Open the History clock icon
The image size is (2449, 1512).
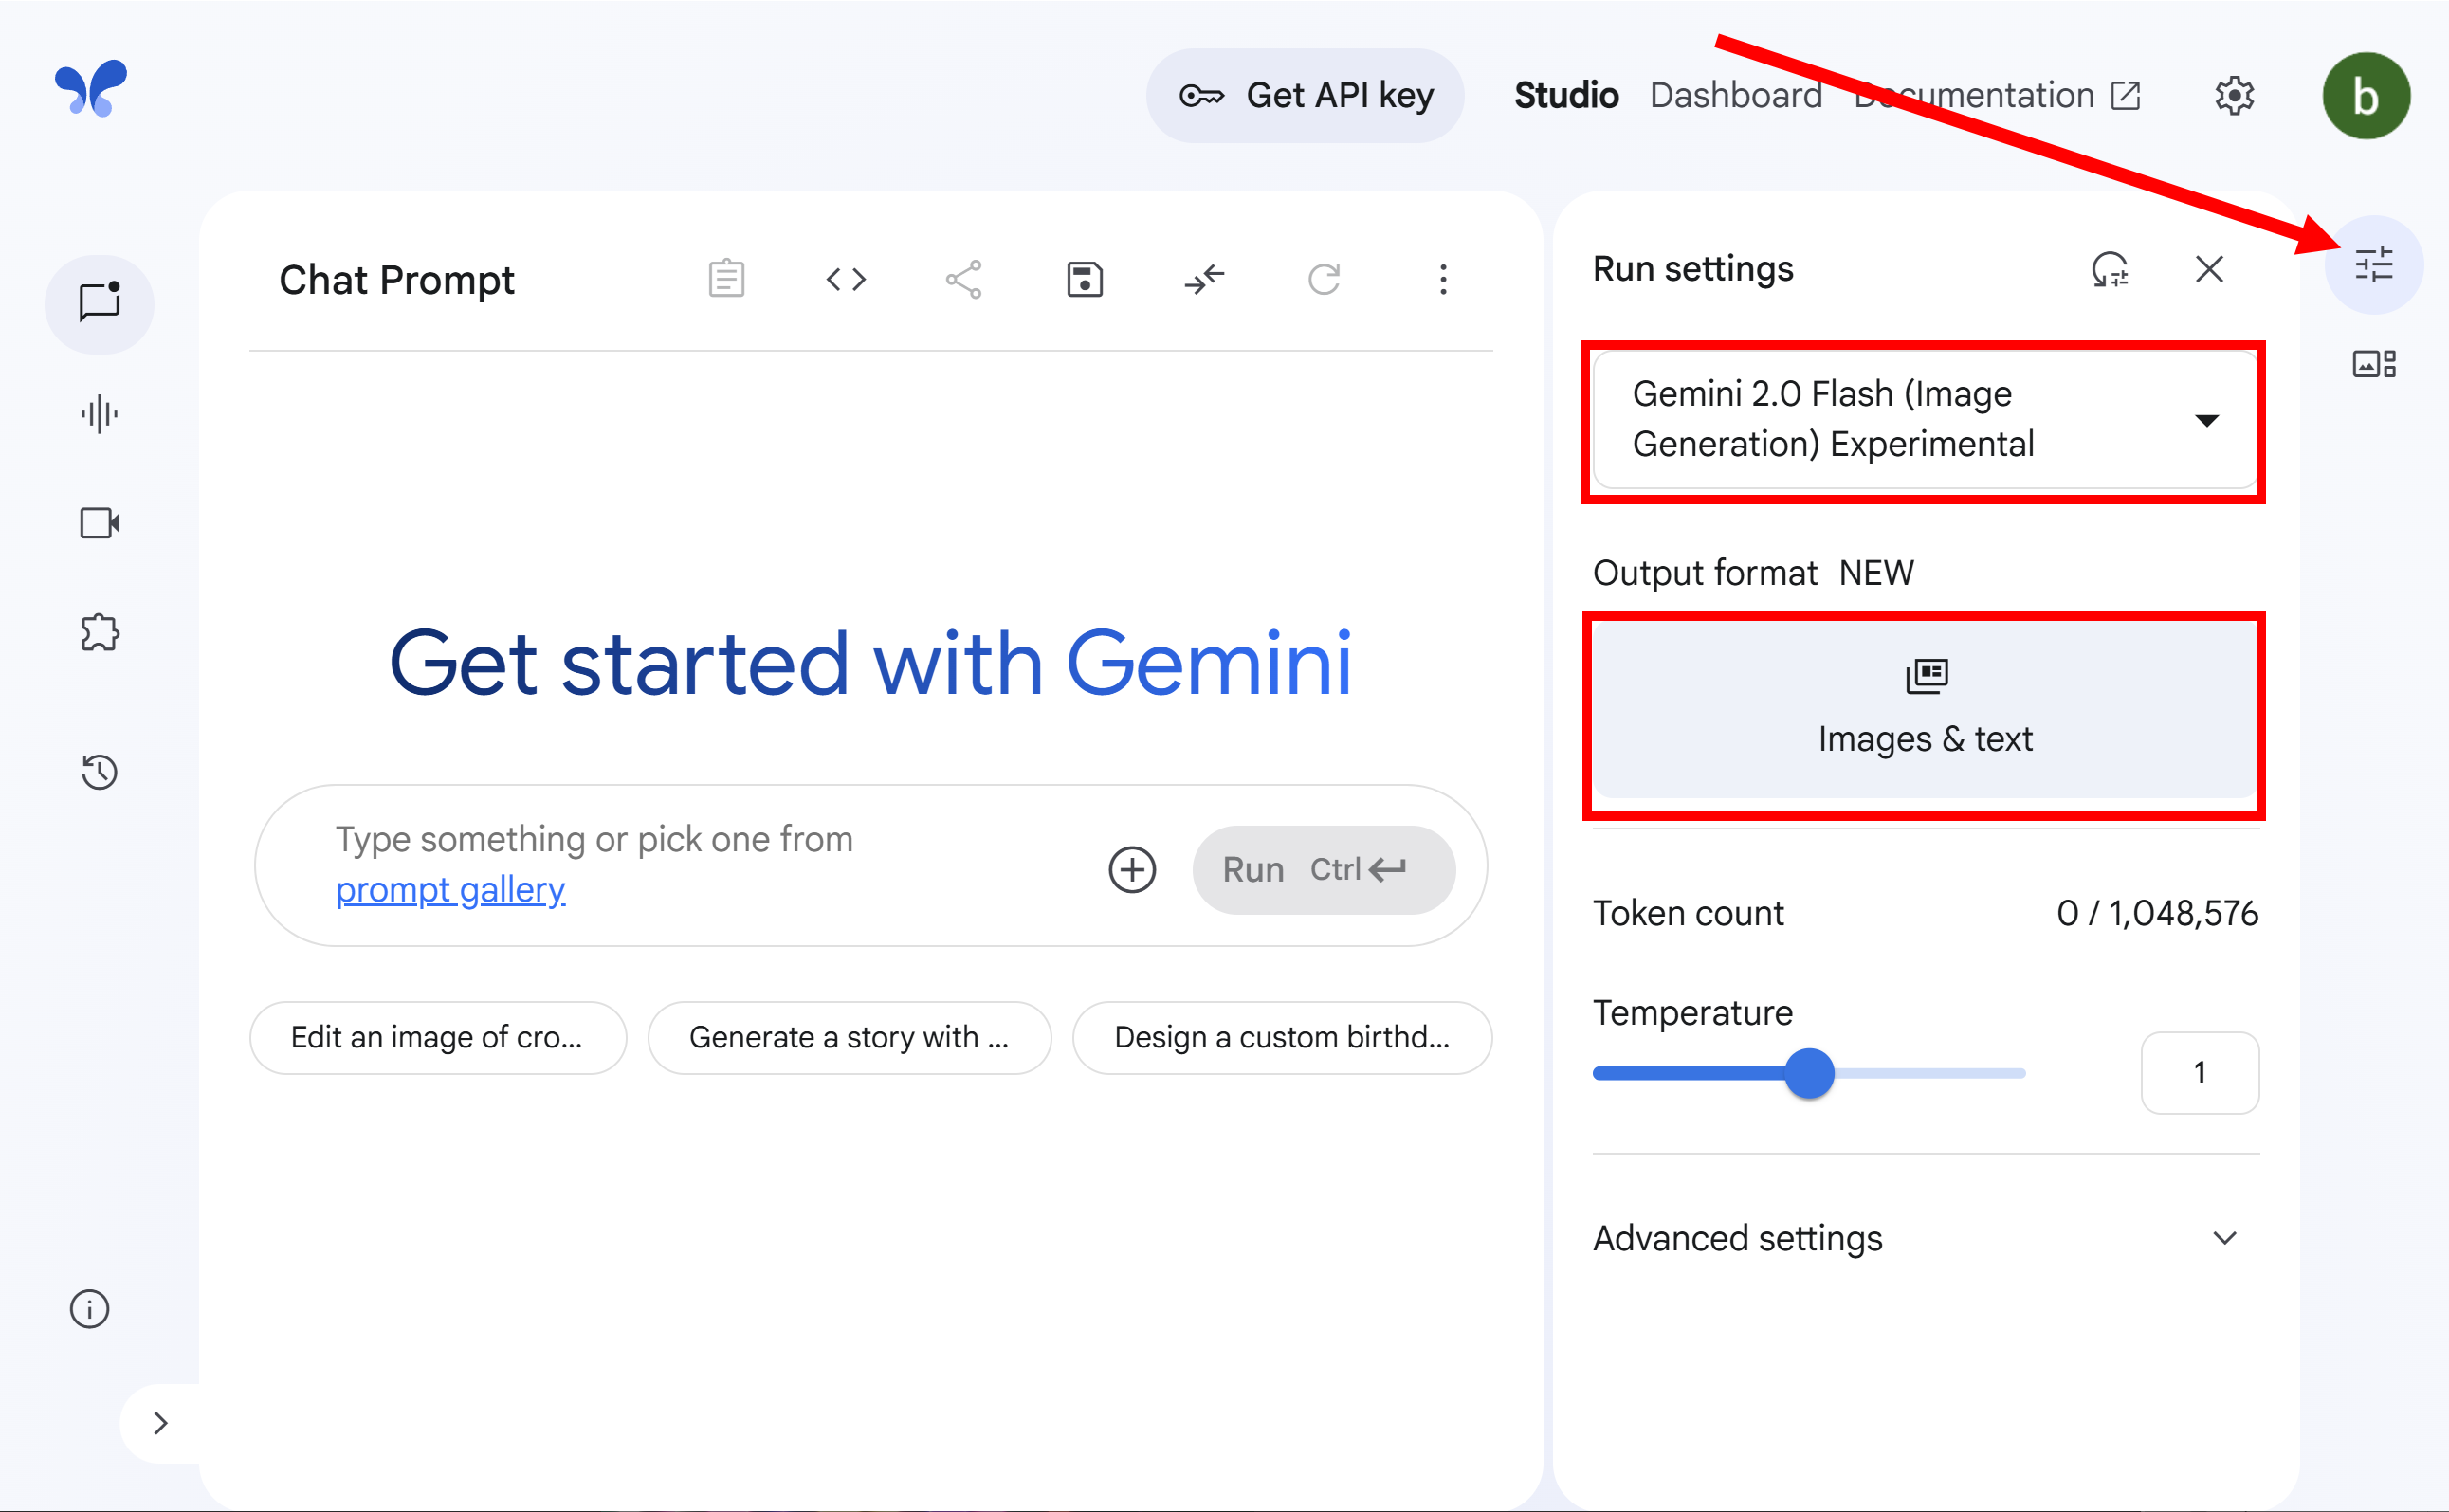pyautogui.click(x=99, y=771)
